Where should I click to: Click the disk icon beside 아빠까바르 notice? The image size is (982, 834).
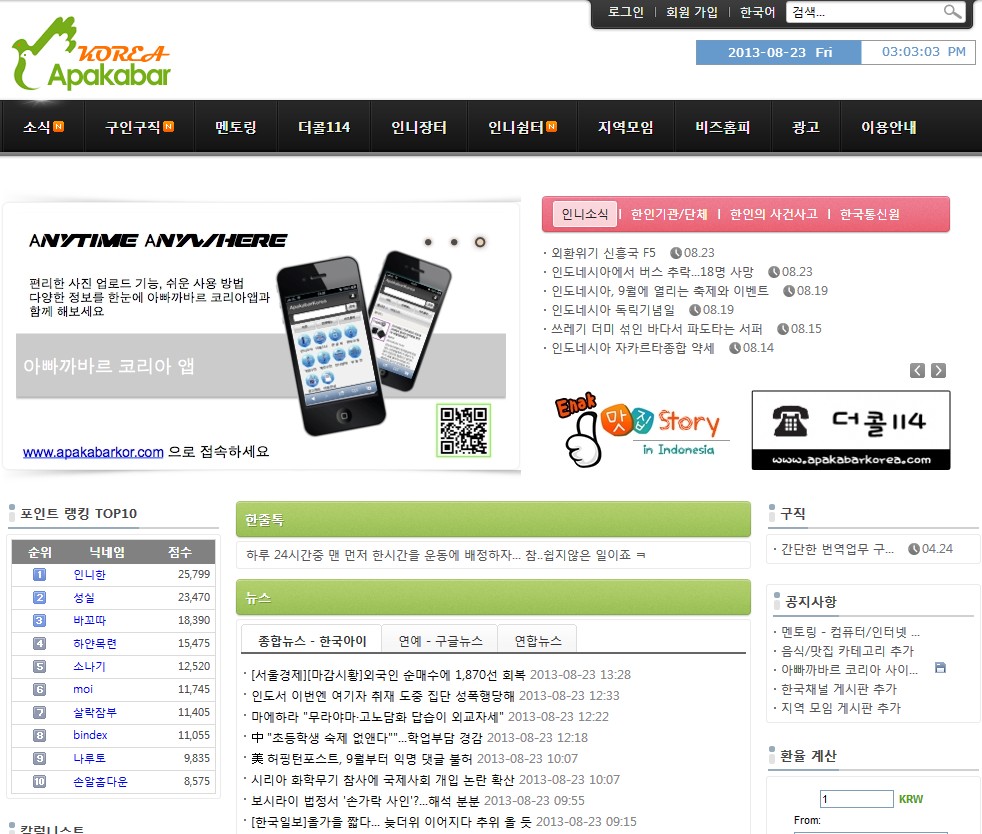940,668
